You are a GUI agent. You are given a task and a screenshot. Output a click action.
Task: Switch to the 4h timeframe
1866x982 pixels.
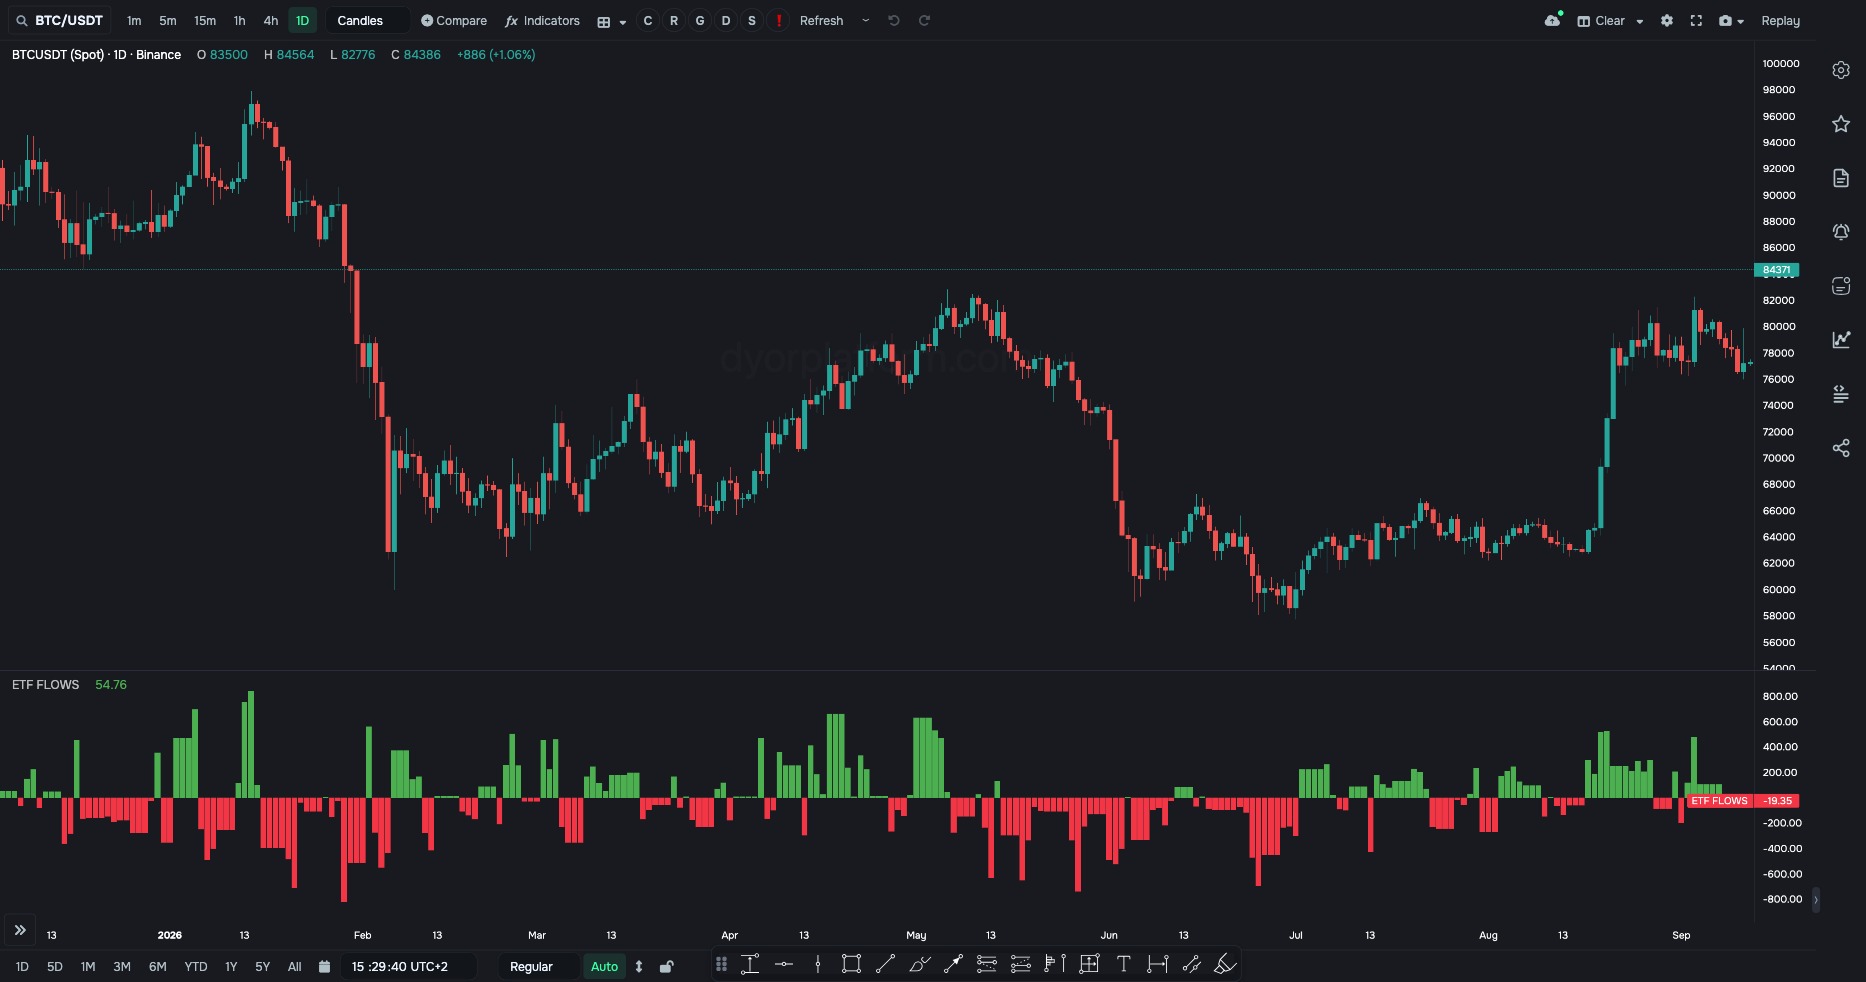271,20
